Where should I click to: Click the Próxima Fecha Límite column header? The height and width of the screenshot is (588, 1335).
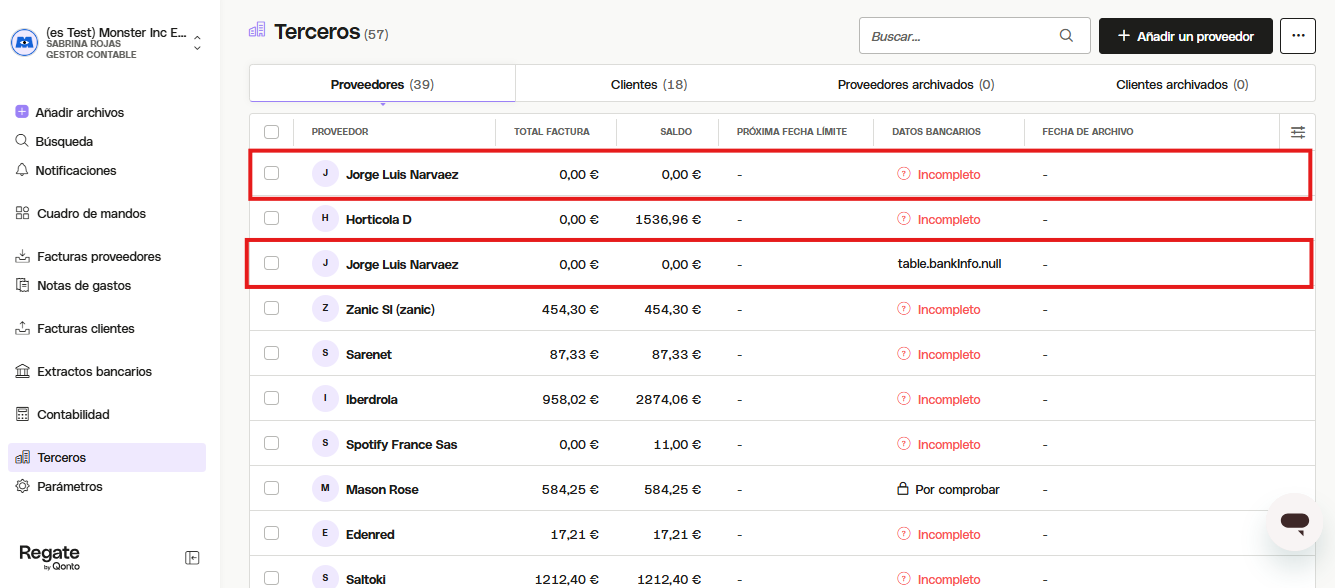coord(792,132)
